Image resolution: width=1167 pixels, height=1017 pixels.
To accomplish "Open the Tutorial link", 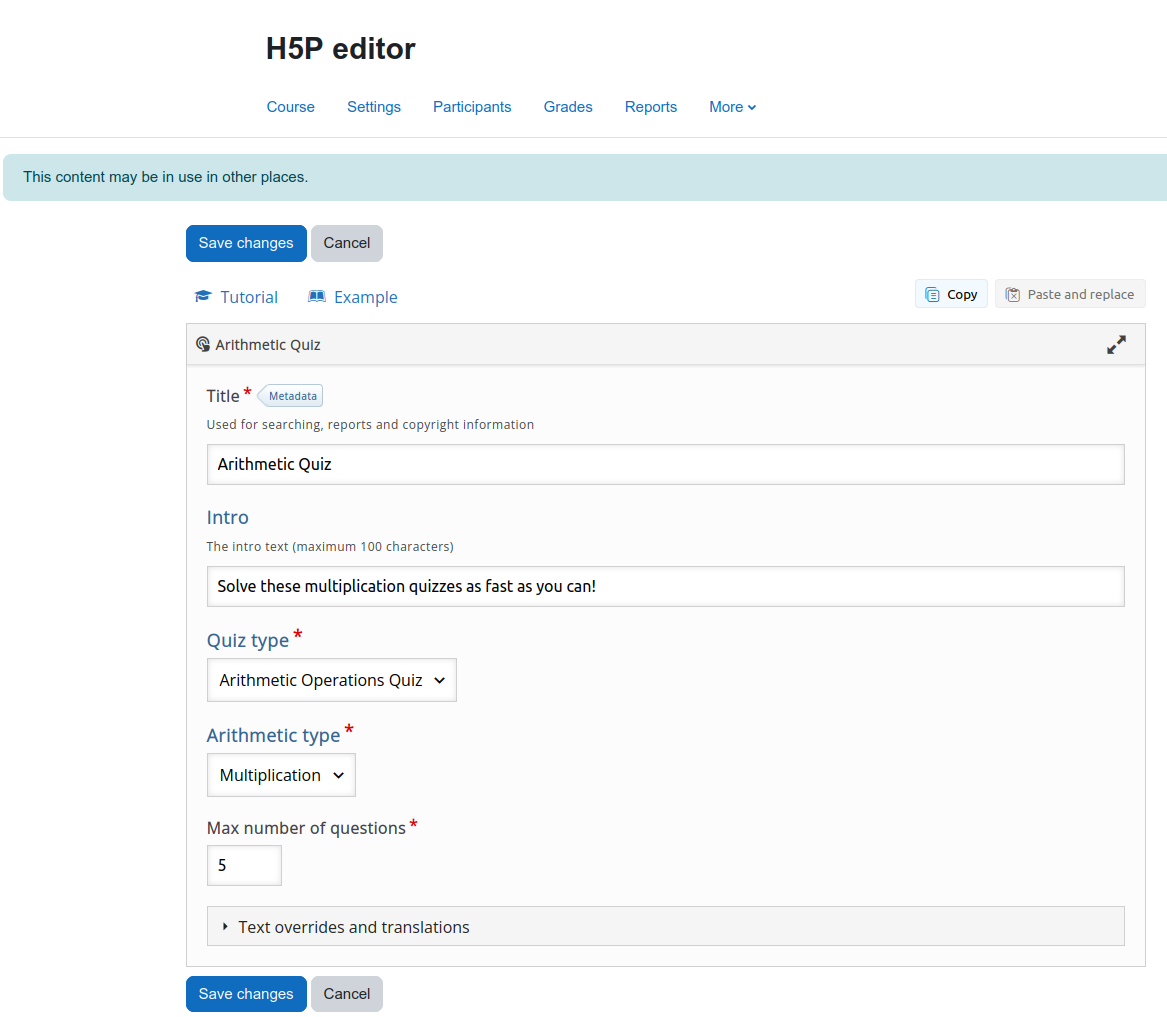I will (249, 297).
